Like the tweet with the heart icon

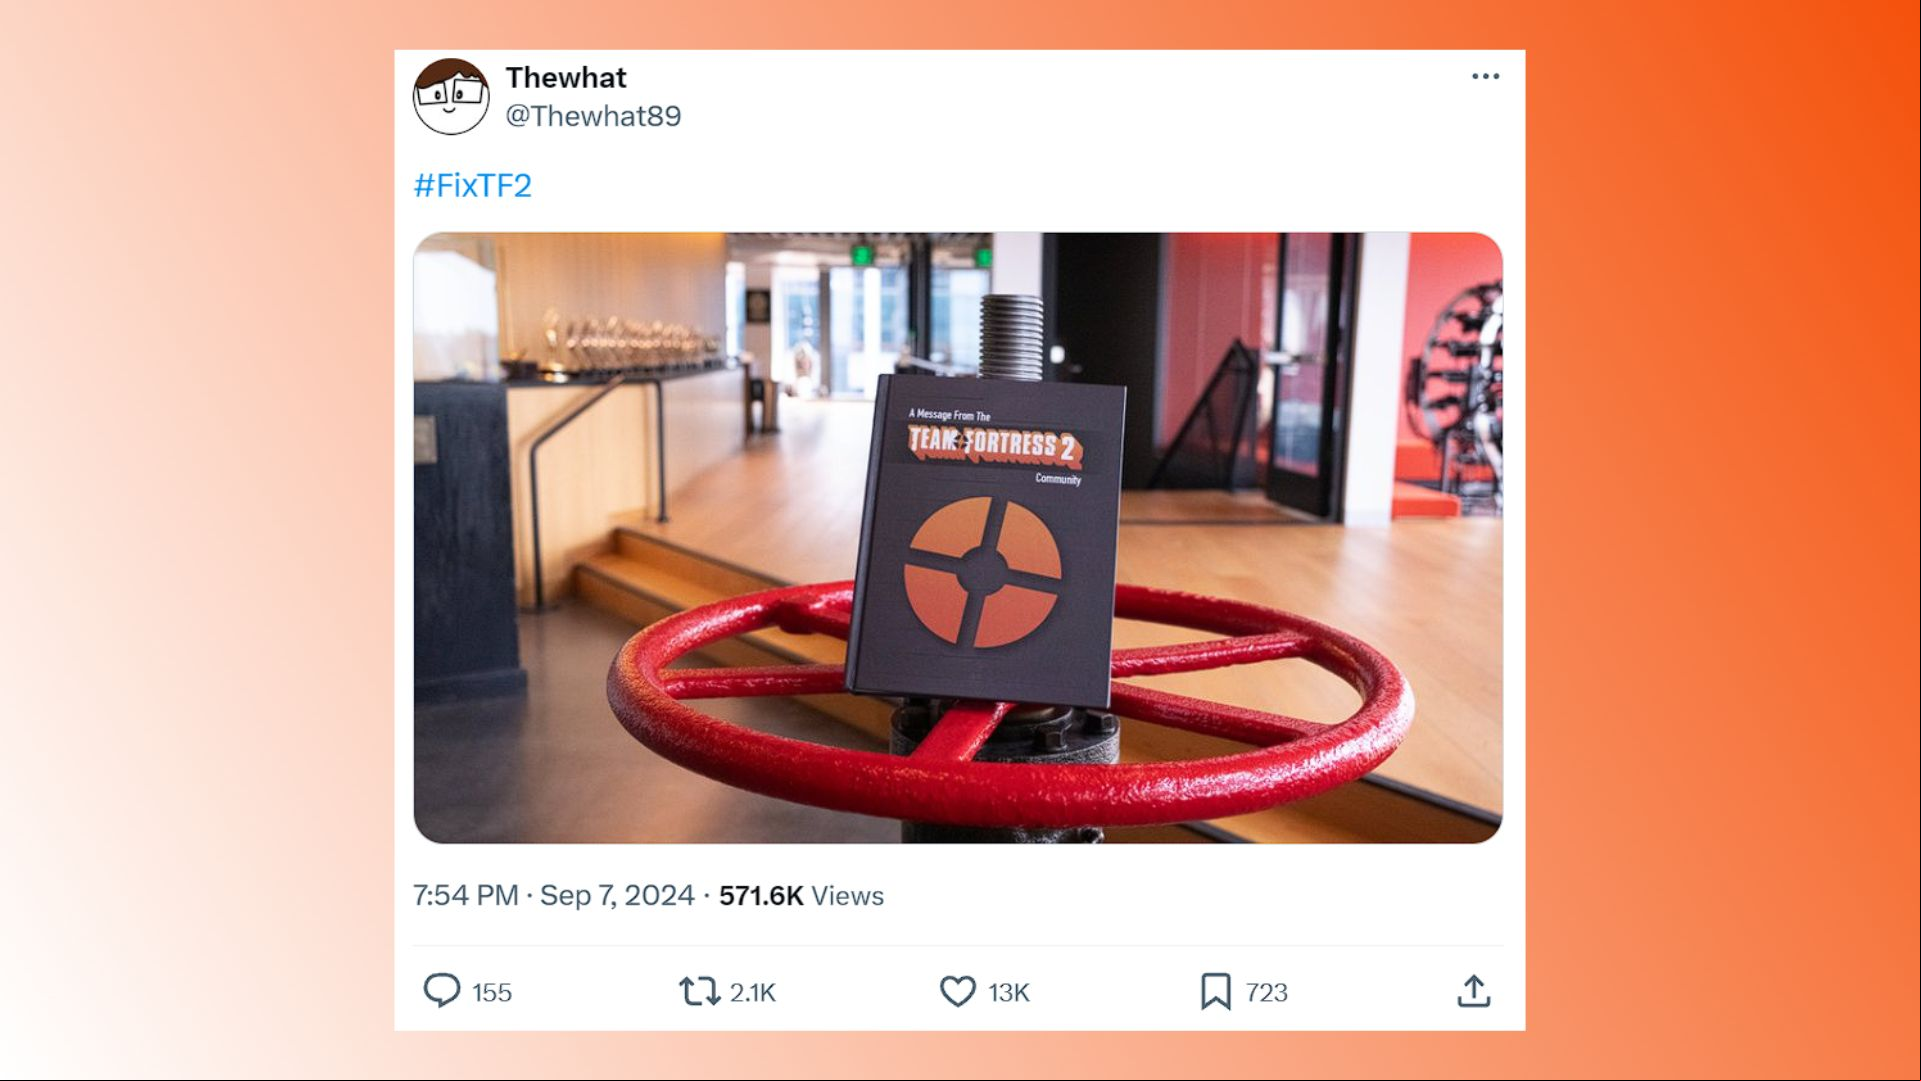[957, 991]
